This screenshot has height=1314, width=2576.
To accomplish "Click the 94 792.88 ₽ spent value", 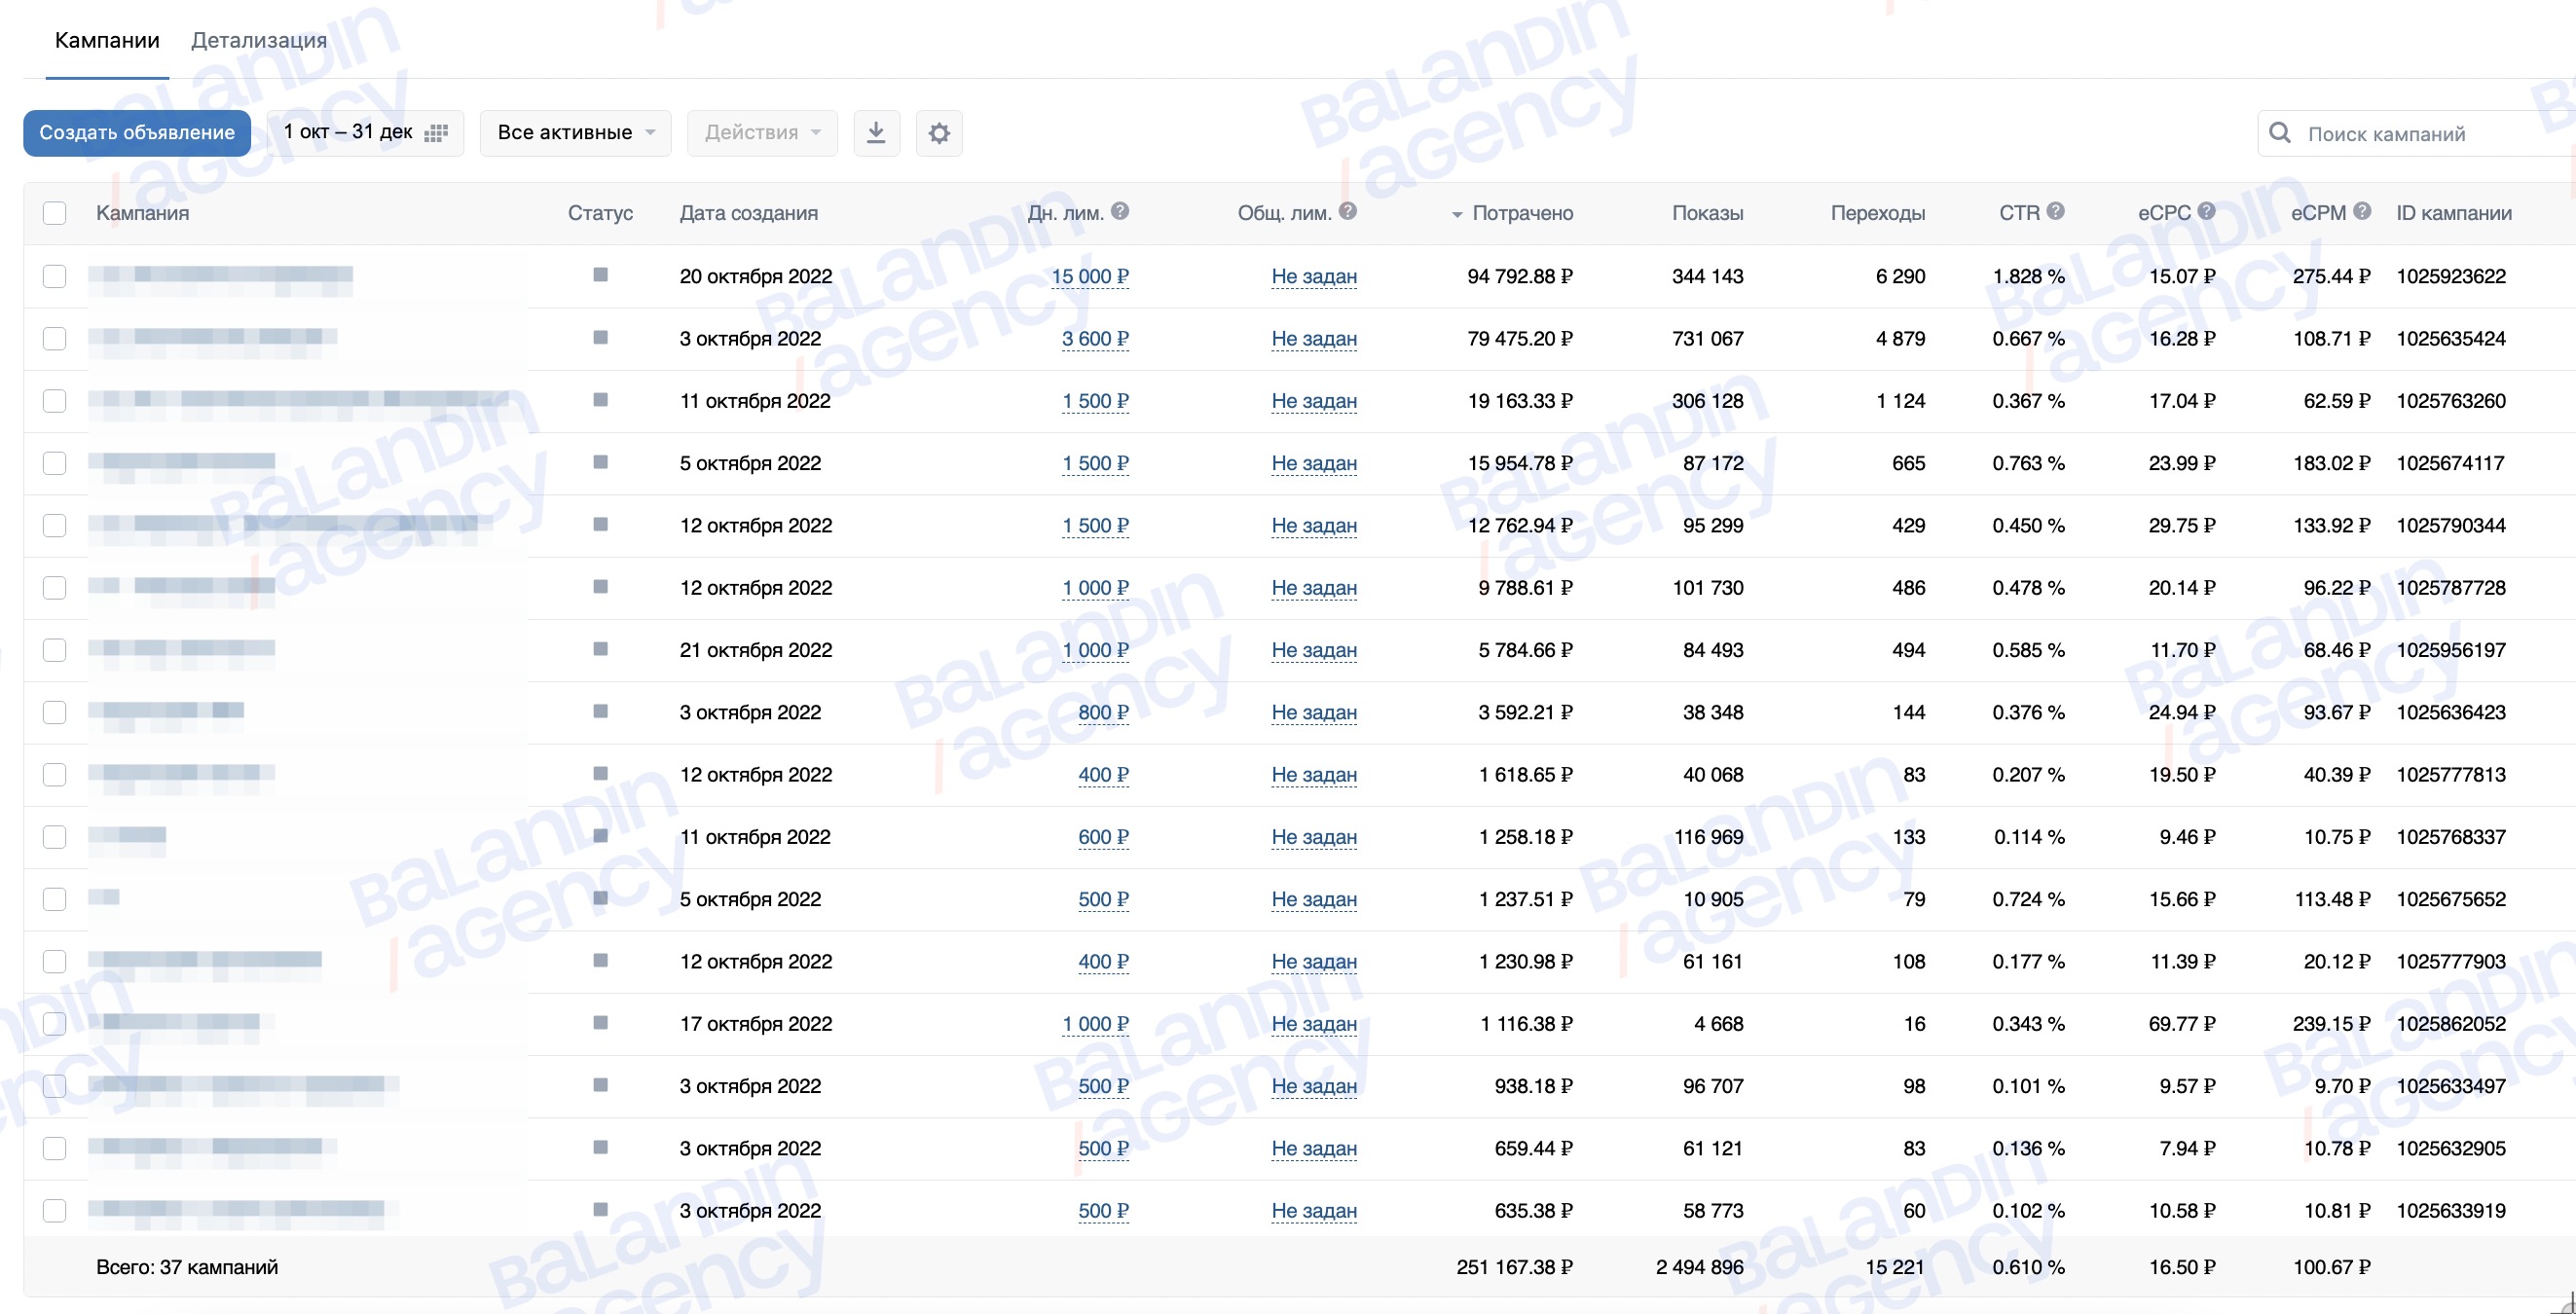I will pos(1520,276).
